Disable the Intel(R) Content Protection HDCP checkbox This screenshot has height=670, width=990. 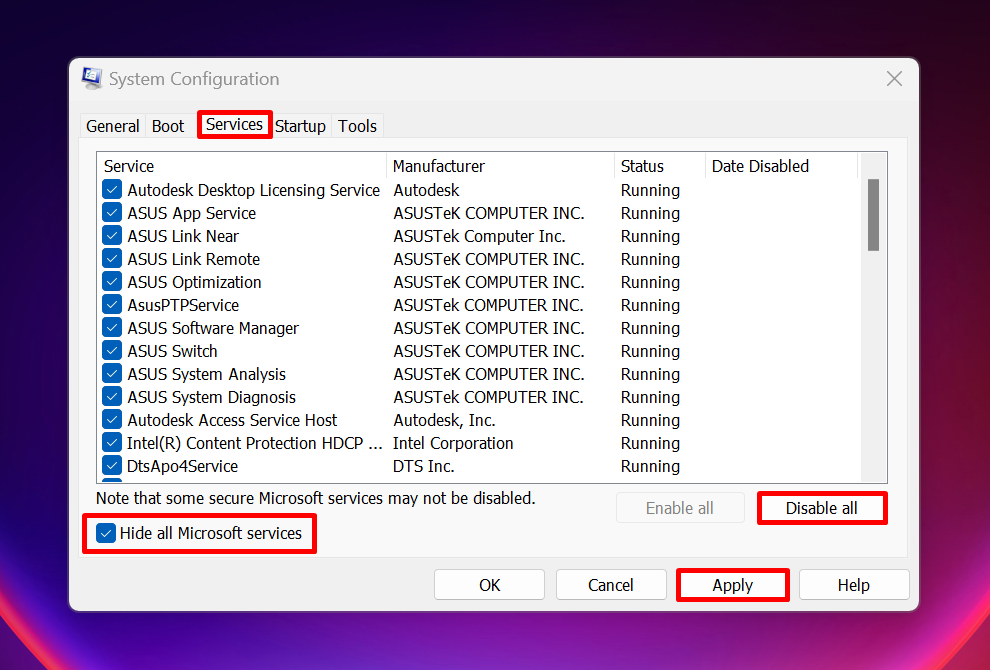111,443
